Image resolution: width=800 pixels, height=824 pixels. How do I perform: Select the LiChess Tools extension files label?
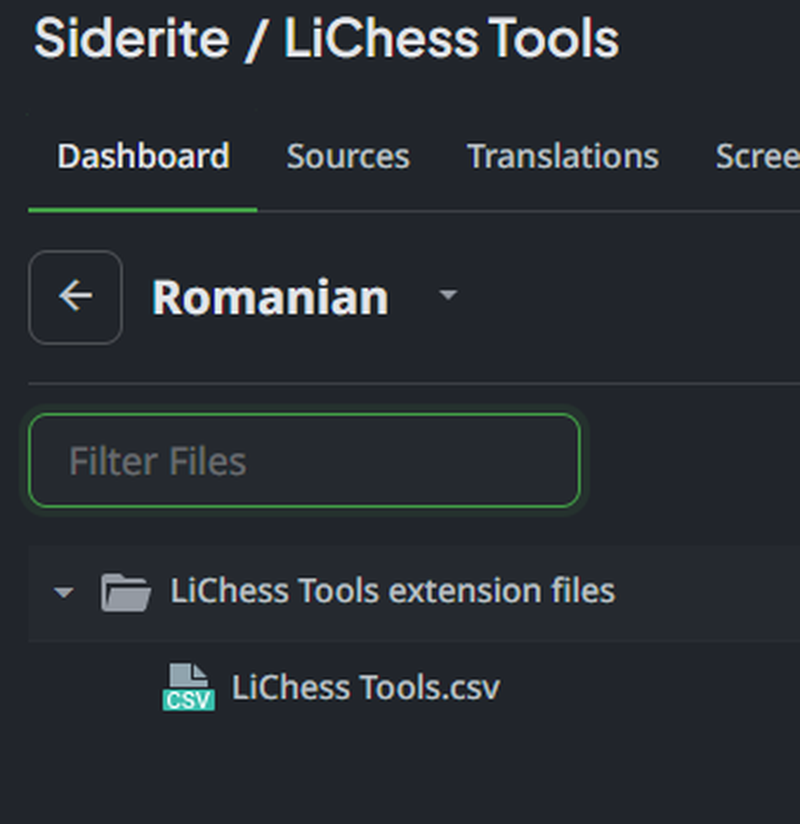pos(392,591)
